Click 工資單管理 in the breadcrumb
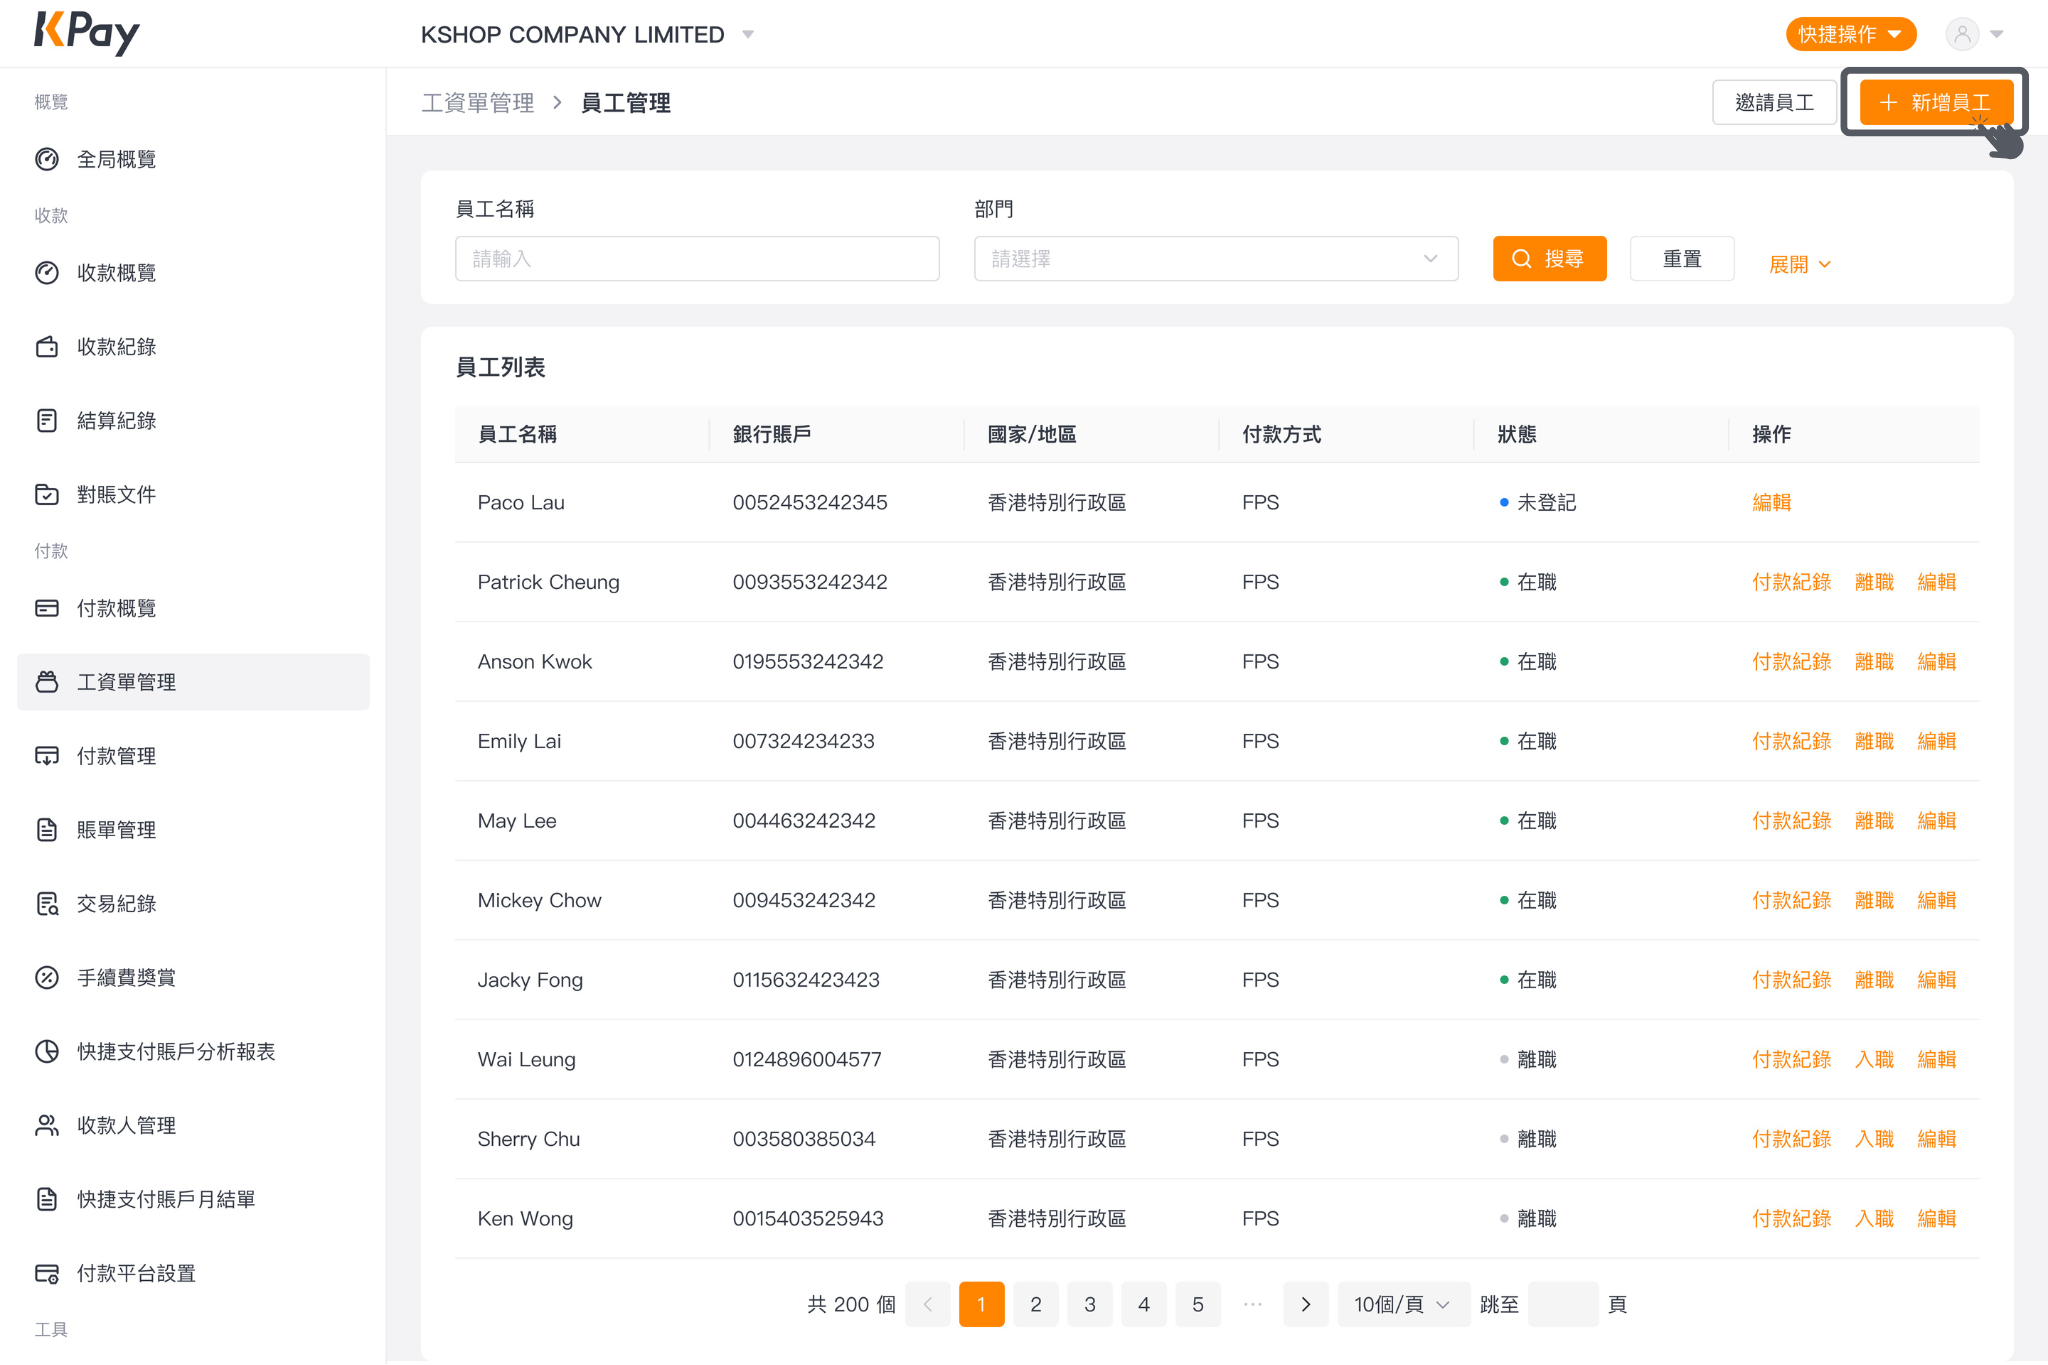This screenshot has height=1365, width=2048. (478, 103)
